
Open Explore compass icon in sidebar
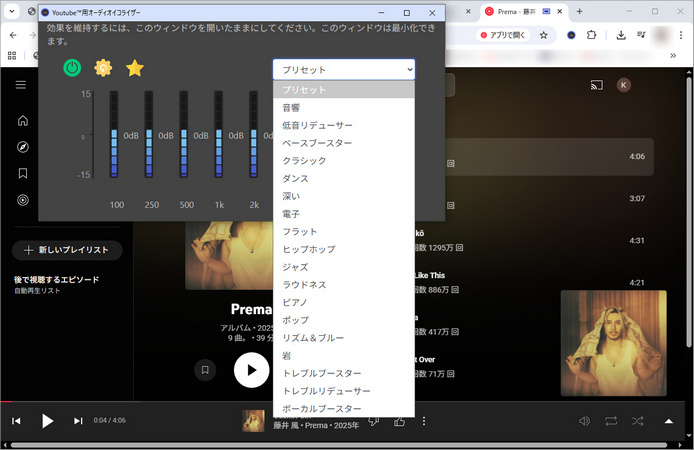click(x=23, y=147)
